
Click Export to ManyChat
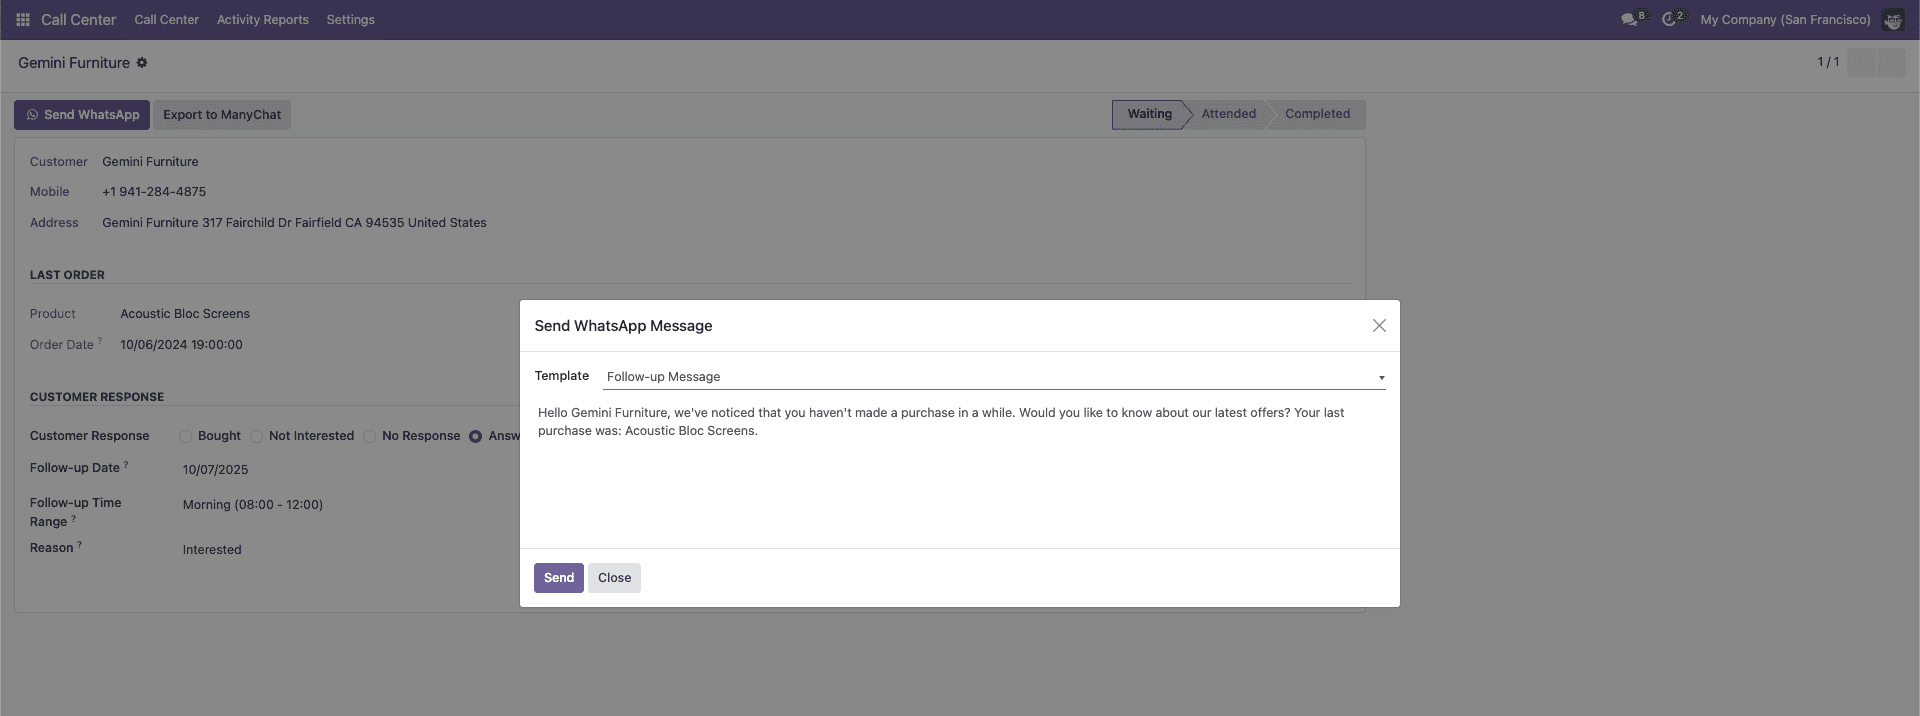[x=222, y=115]
